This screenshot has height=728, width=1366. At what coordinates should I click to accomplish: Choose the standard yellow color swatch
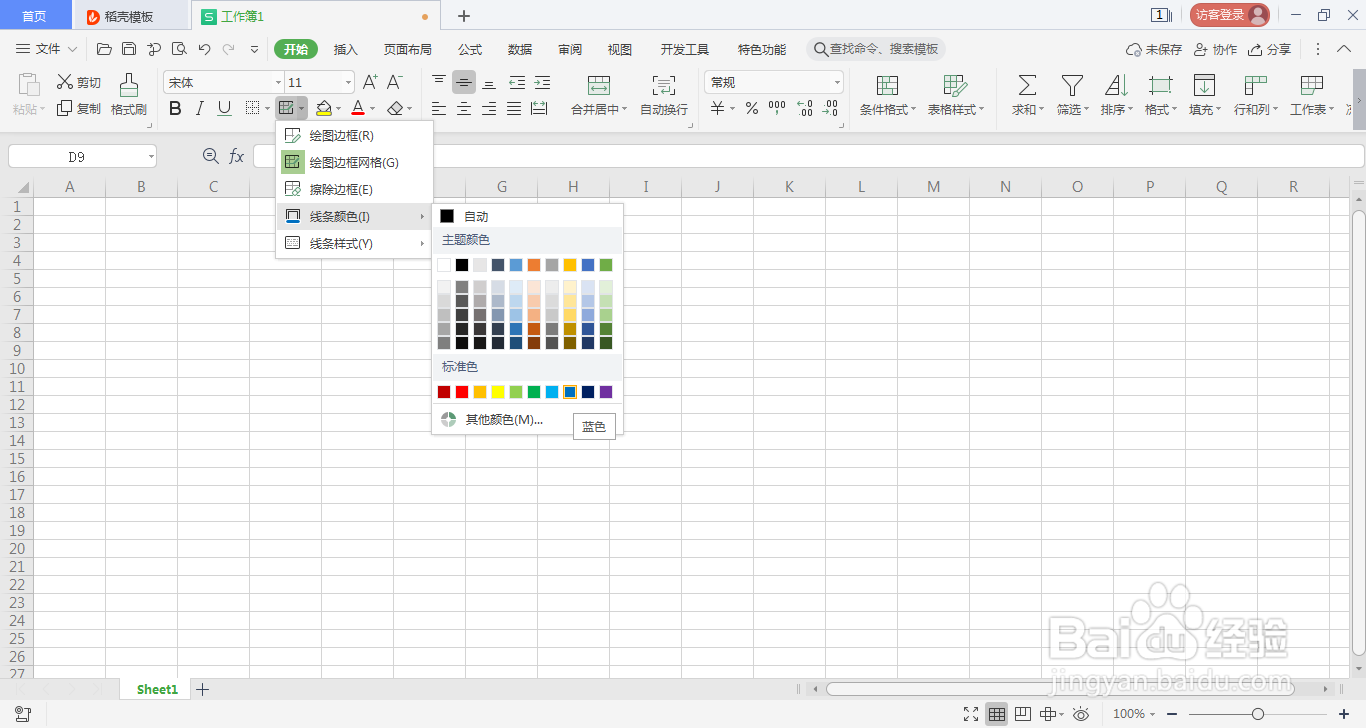pyautogui.click(x=498, y=392)
